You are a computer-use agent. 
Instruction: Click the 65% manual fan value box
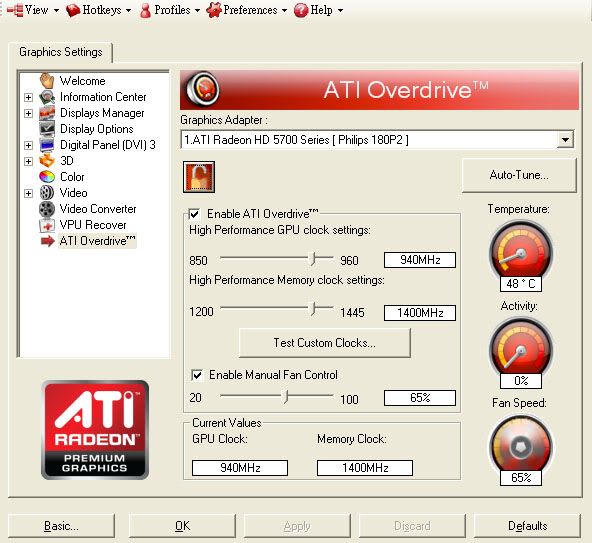pos(420,398)
